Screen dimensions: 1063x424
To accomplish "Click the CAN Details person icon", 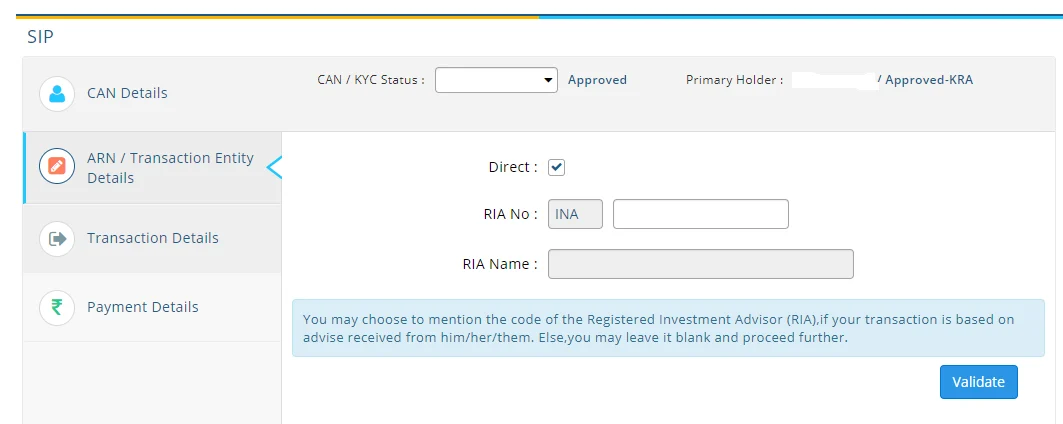I will (57, 94).
